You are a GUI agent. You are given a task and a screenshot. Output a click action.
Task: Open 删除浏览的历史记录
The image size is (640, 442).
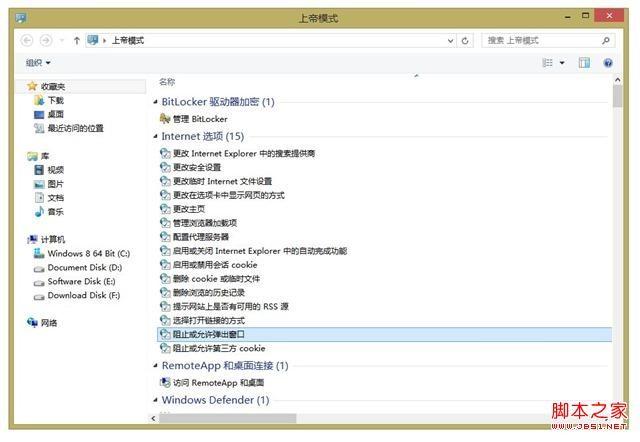[x=209, y=293]
